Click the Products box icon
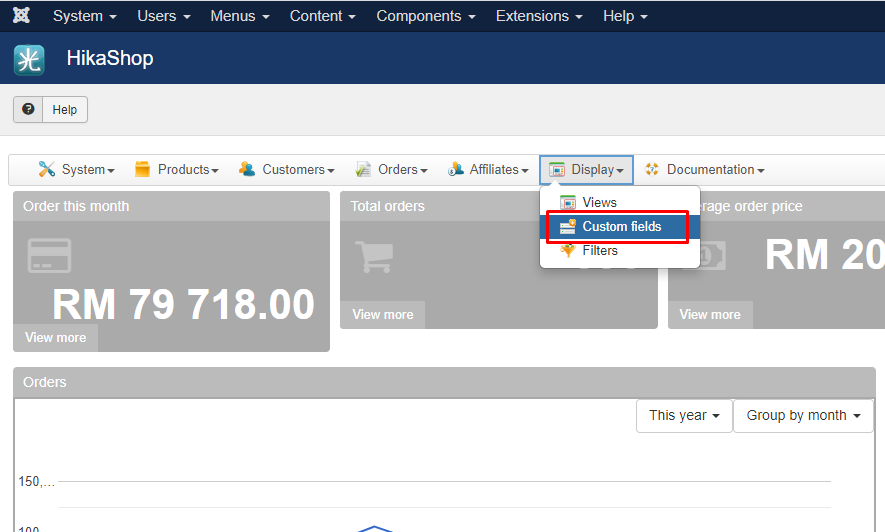The height and width of the screenshot is (532, 885). (142, 169)
